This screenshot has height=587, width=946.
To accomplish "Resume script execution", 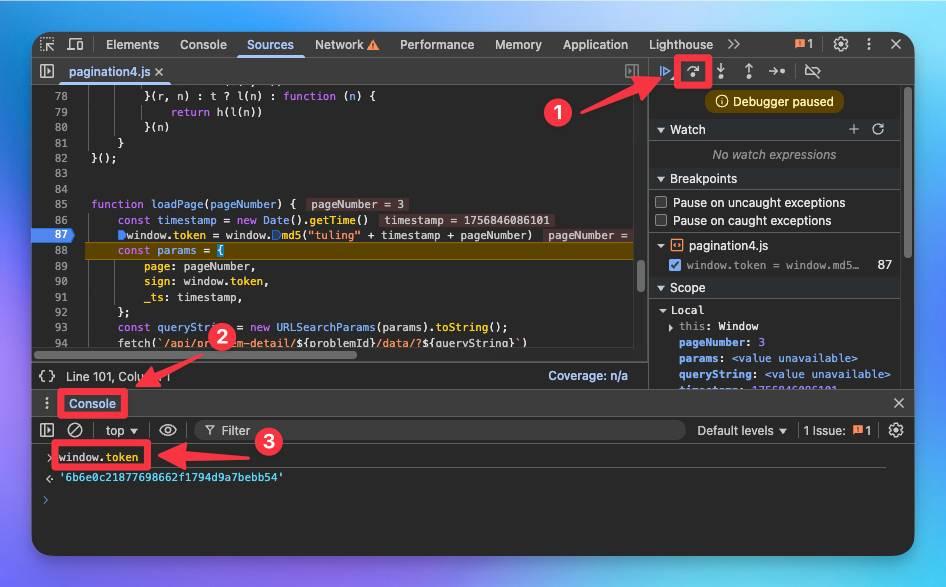I will point(665,71).
